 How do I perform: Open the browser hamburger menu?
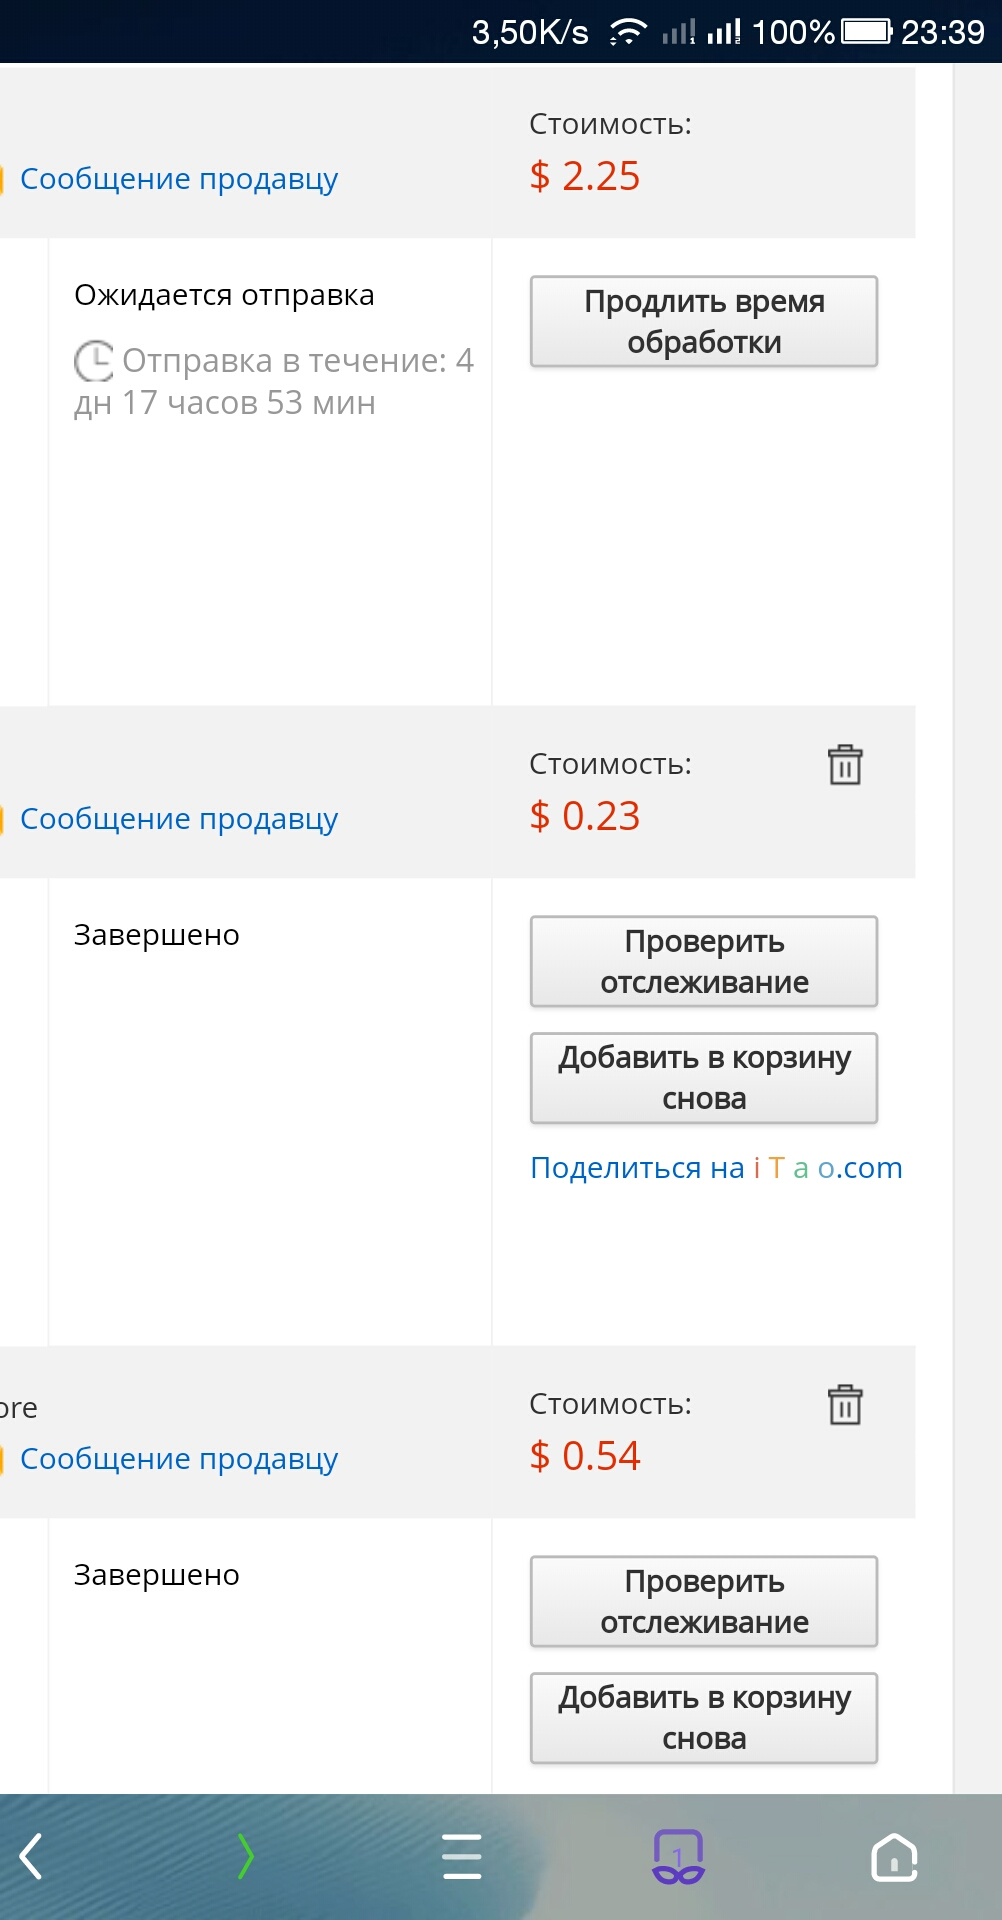pos(462,1857)
